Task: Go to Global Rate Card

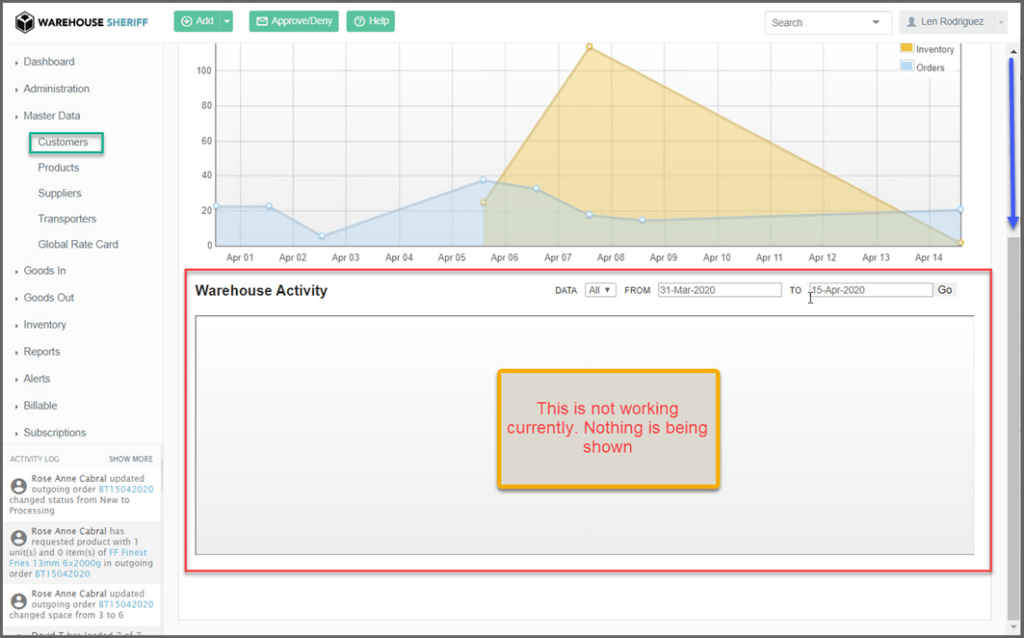Action: (78, 244)
